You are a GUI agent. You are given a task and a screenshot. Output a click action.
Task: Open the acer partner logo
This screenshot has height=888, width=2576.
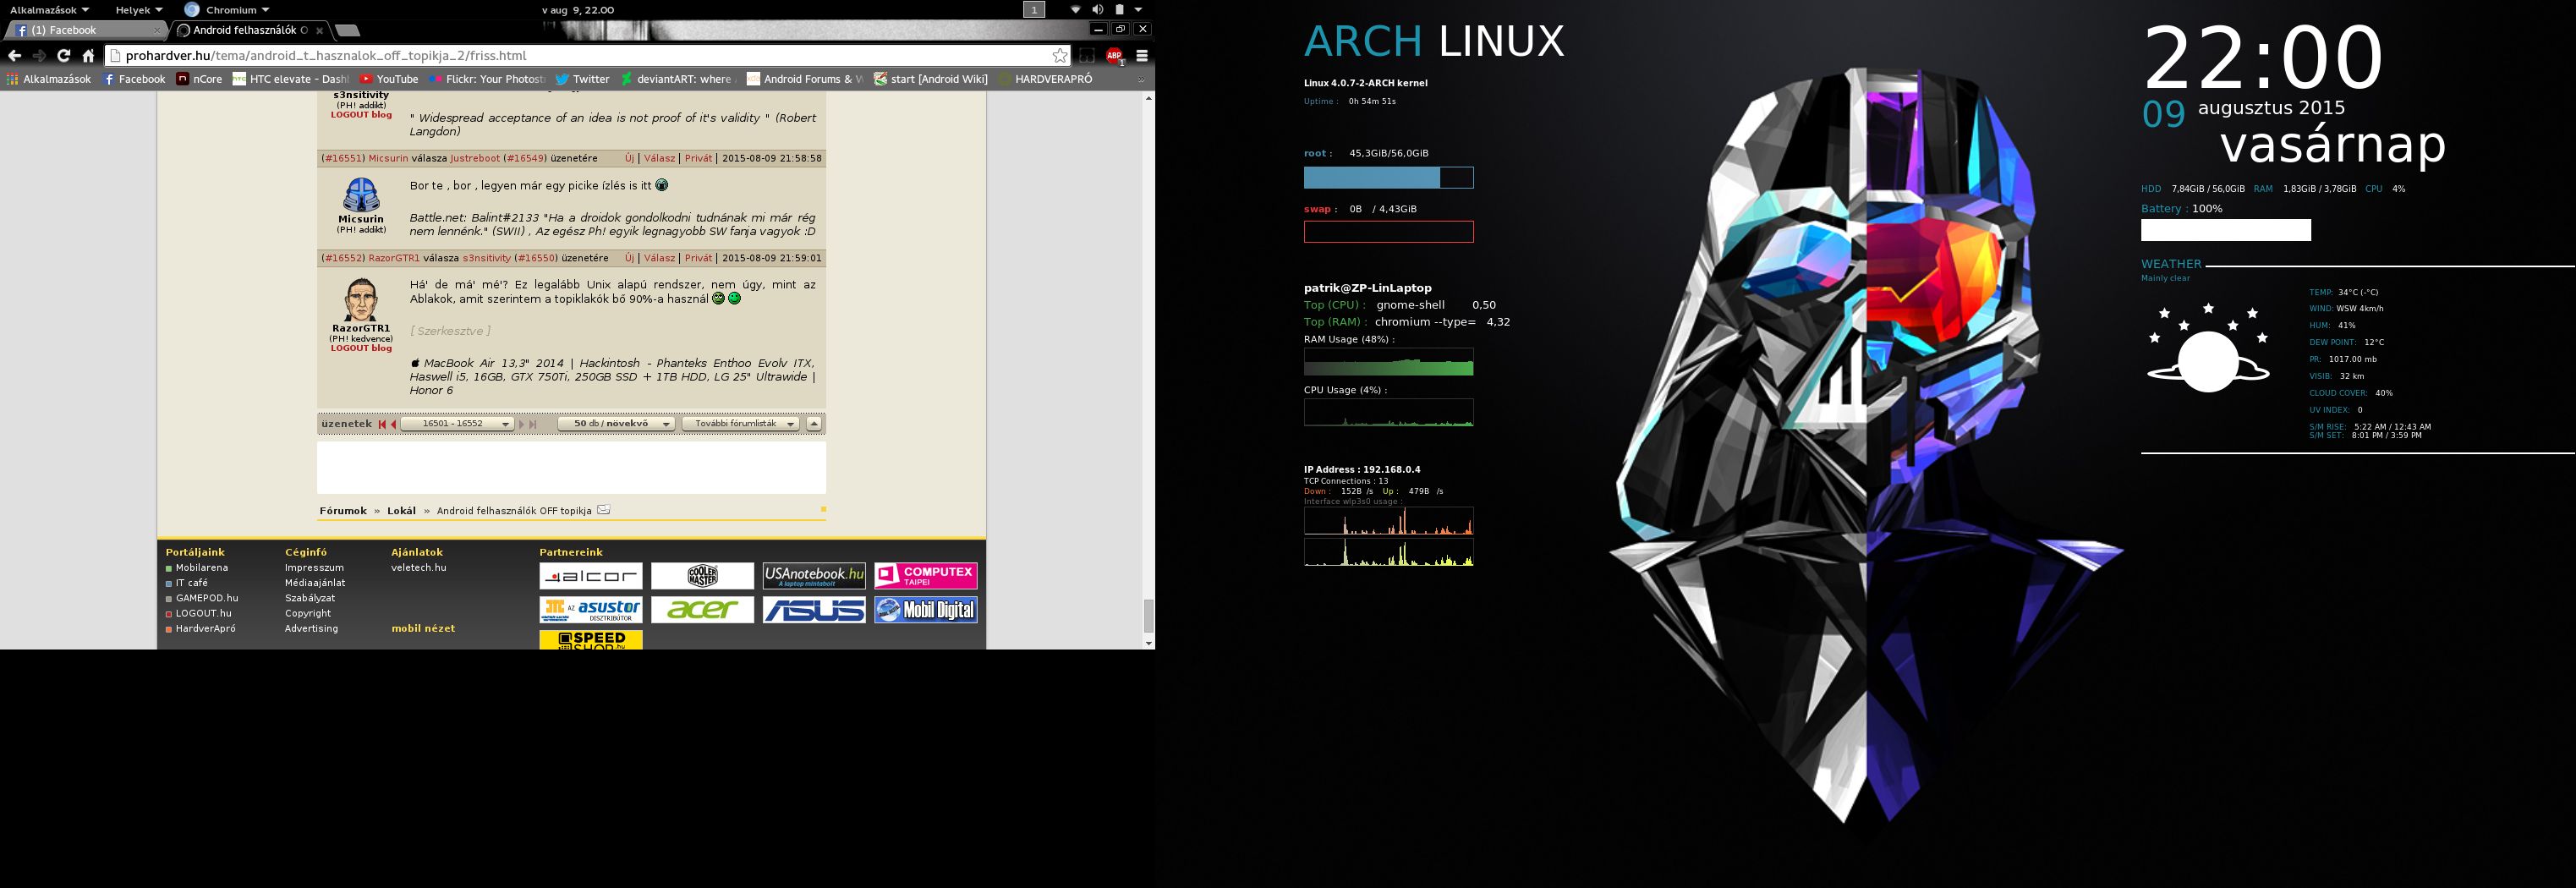click(x=702, y=610)
